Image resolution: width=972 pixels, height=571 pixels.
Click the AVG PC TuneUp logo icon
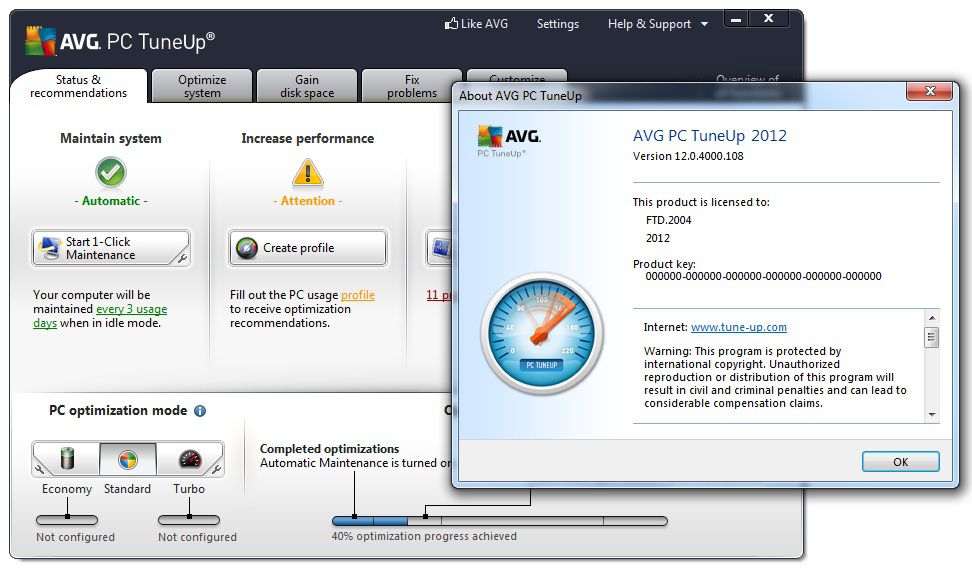(40, 41)
